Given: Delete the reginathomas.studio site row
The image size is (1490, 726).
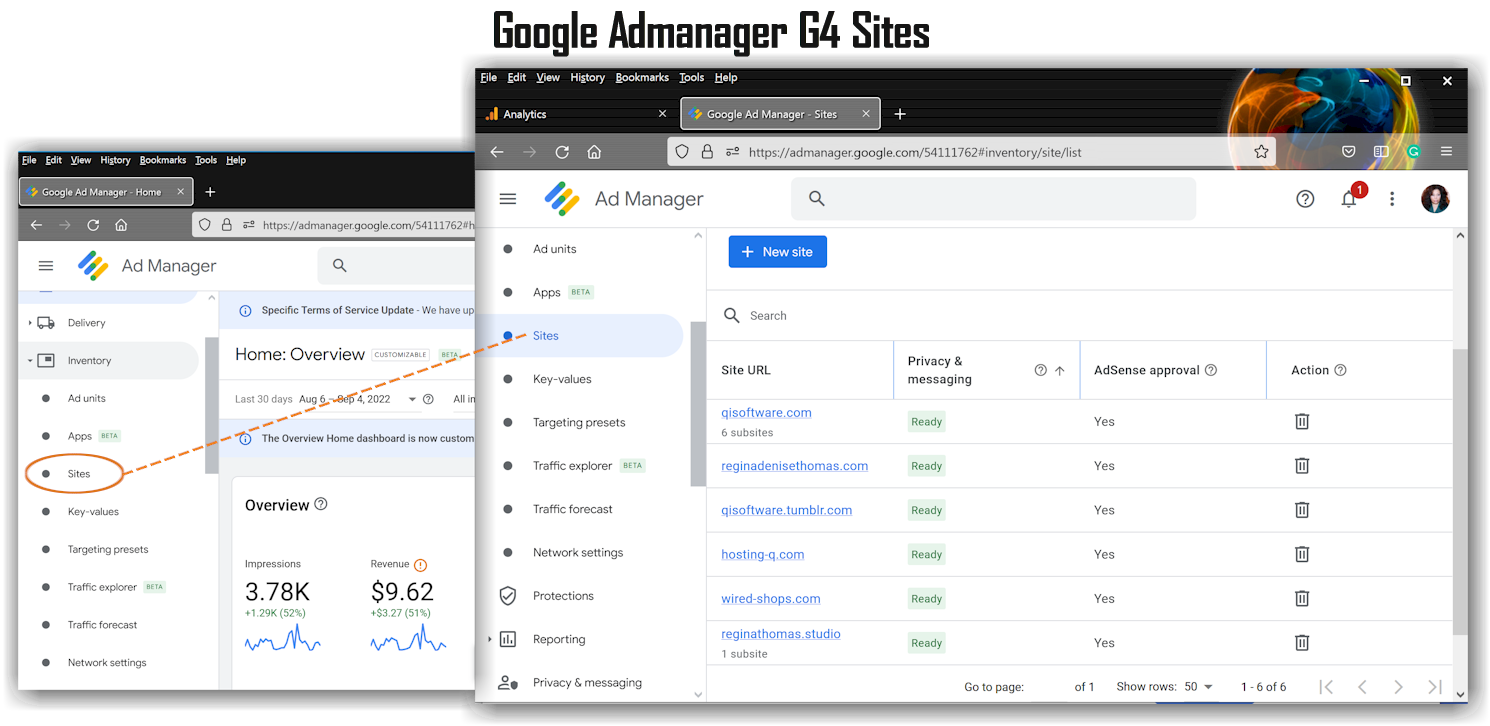Looking at the screenshot, I should click(1301, 643).
